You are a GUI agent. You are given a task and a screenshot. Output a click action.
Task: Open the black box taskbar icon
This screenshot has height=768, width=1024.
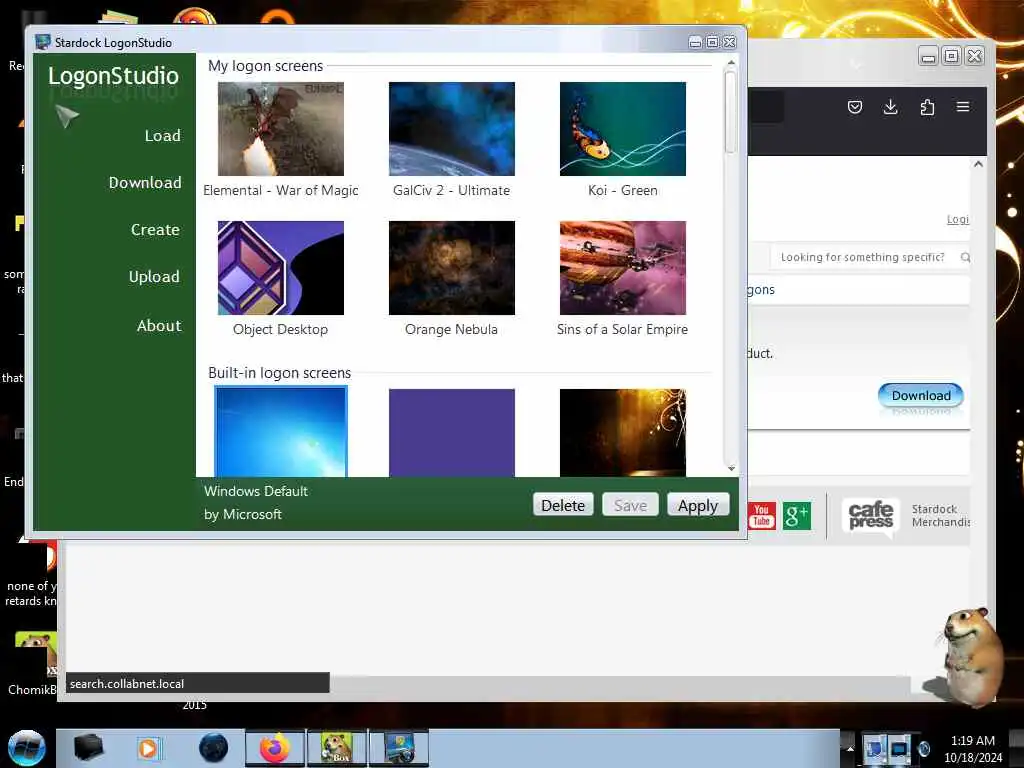88,748
